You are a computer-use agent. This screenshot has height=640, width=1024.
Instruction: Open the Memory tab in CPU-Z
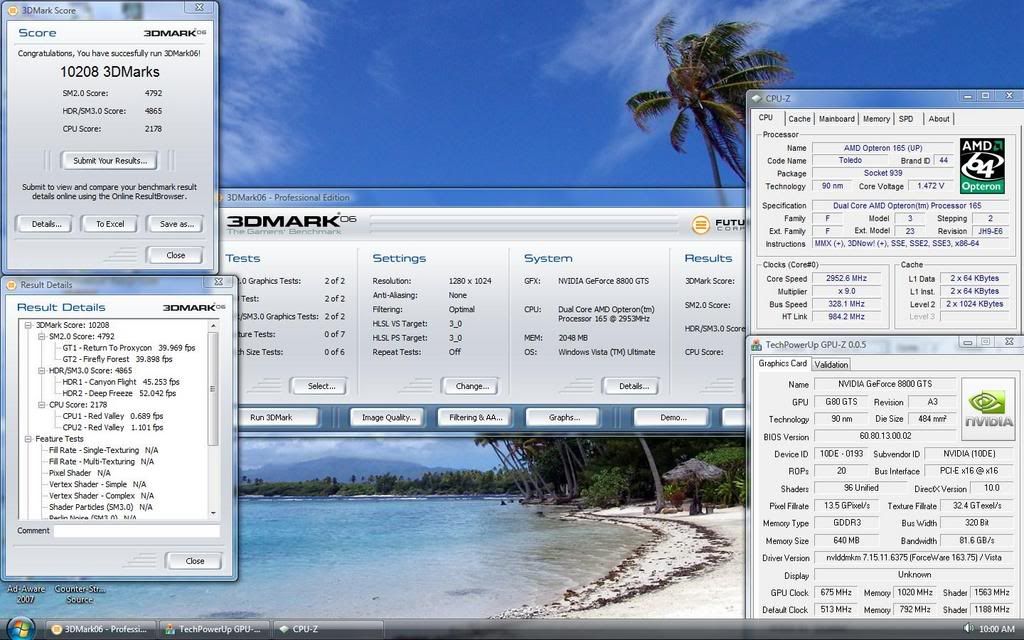876,119
